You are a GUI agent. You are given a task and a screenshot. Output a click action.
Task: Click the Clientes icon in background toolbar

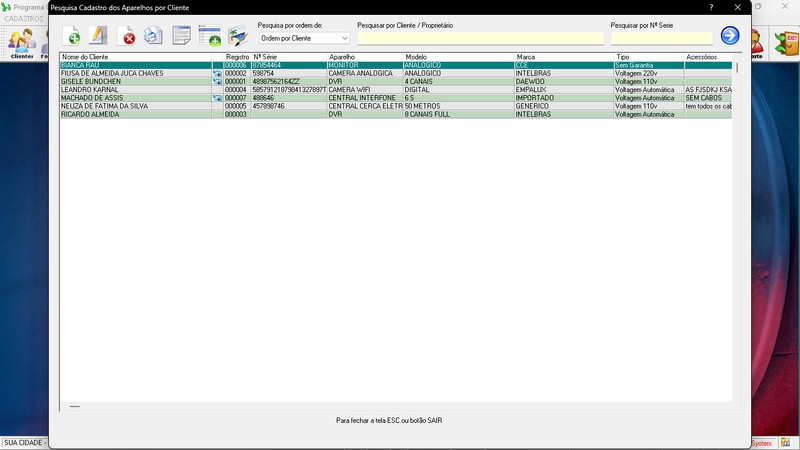pyautogui.click(x=21, y=42)
